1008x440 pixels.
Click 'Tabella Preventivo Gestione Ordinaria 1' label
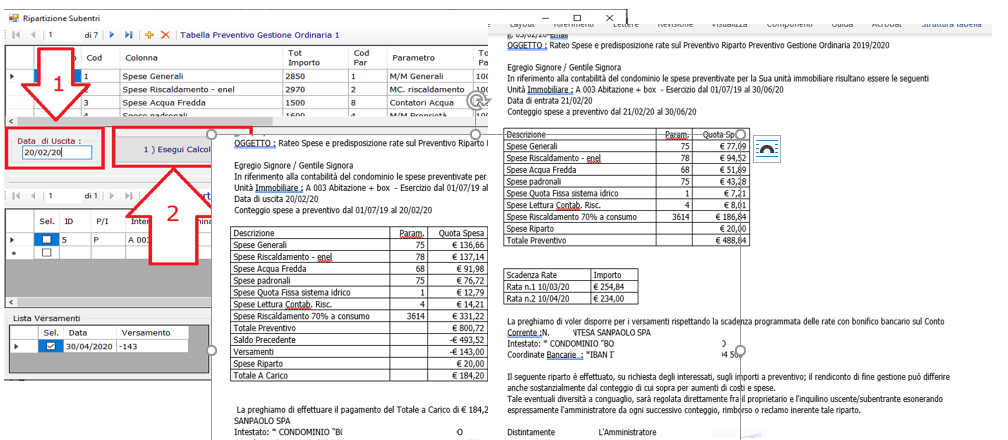click(260, 35)
